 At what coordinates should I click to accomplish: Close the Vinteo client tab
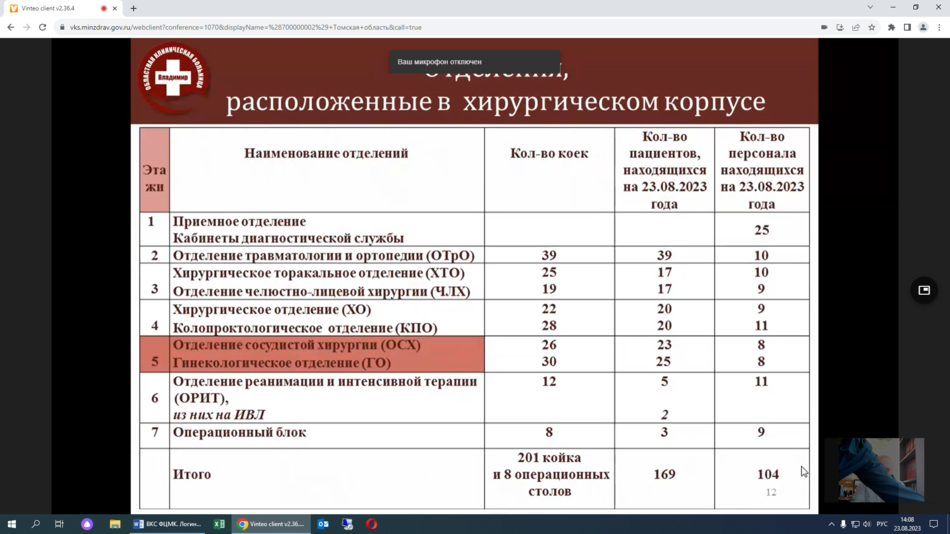click(115, 8)
